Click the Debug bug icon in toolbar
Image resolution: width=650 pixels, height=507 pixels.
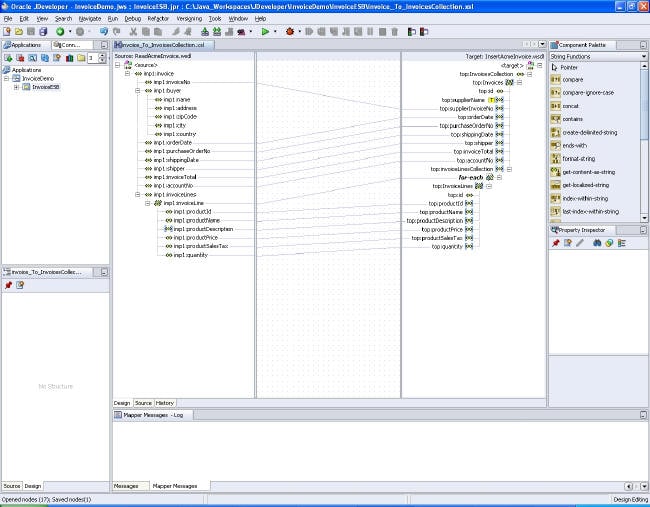click(290, 31)
